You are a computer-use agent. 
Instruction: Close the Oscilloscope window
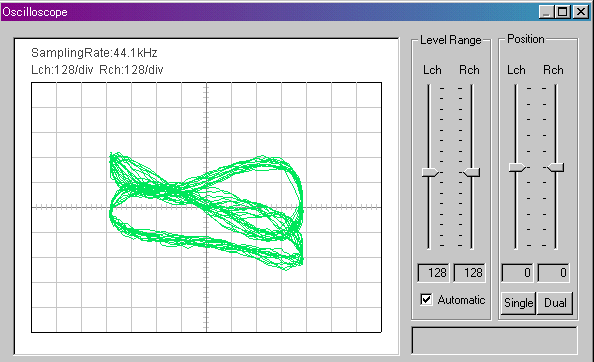[x=581, y=12]
